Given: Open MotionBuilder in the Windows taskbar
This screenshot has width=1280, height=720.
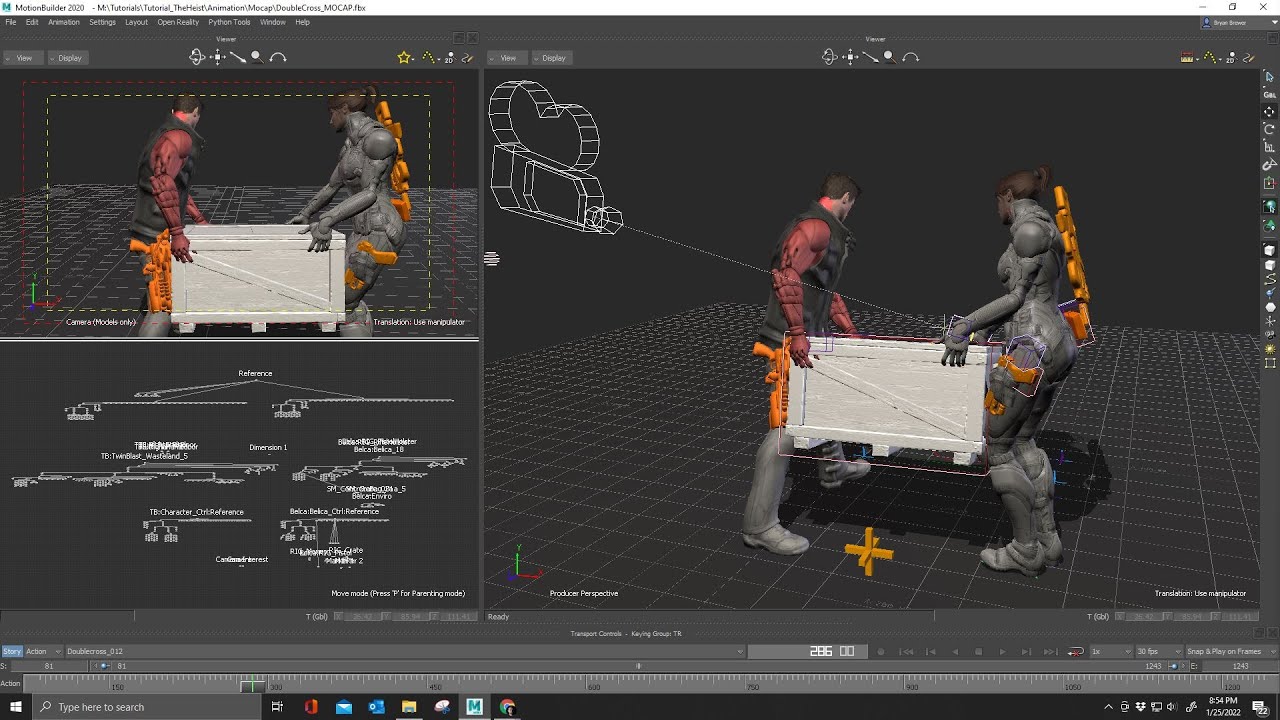Looking at the screenshot, I should point(474,707).
